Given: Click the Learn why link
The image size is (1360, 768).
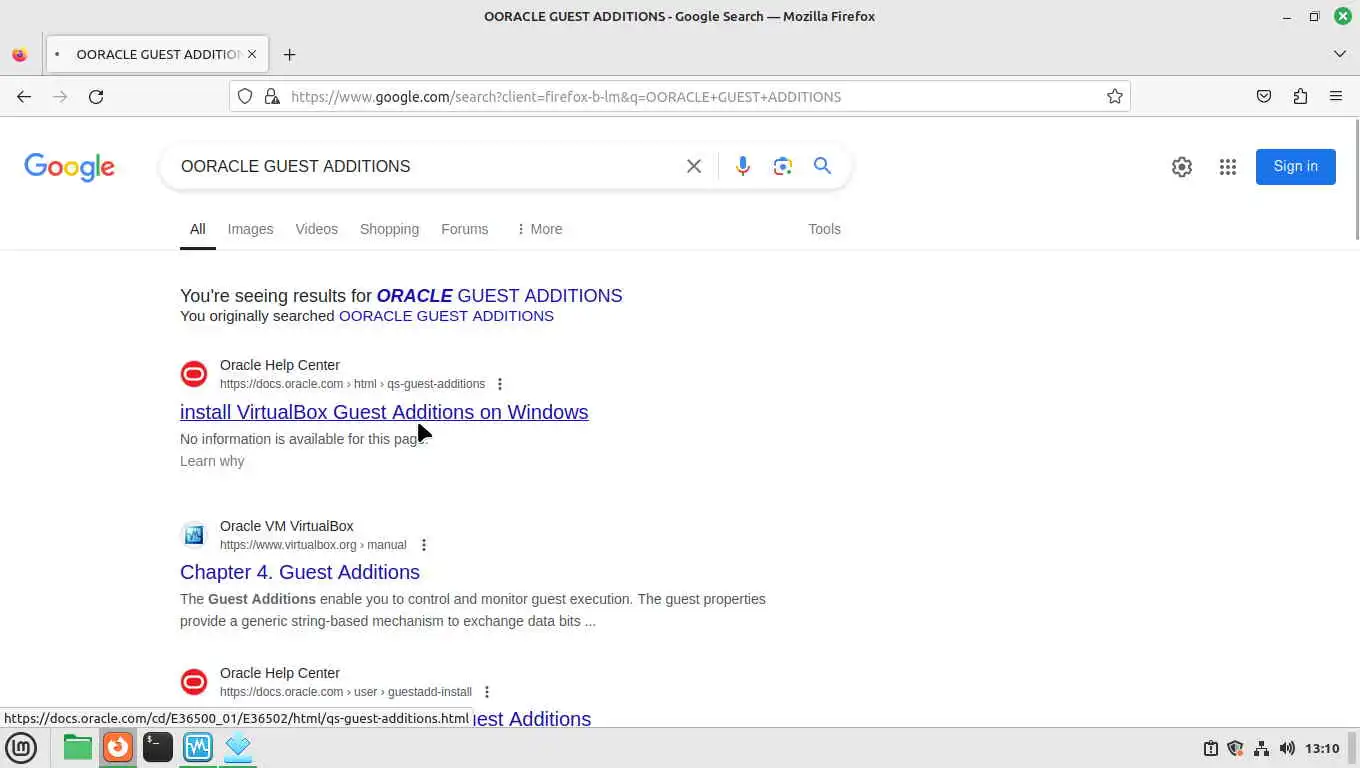Looking at the screenshot, I should (212, 461).
